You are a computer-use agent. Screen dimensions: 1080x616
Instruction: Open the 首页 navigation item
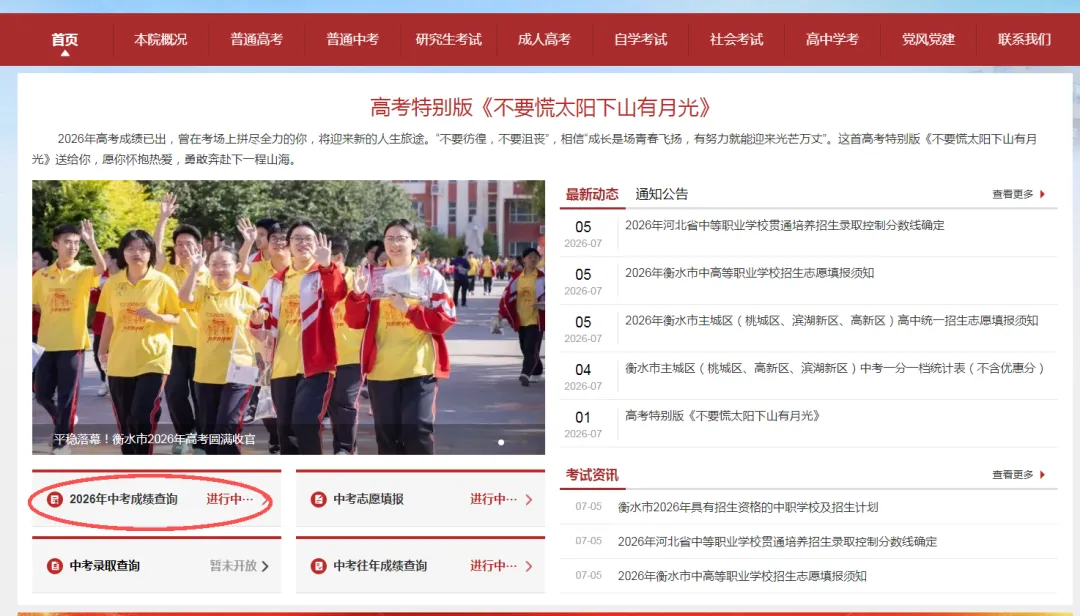tap(65, 39)
